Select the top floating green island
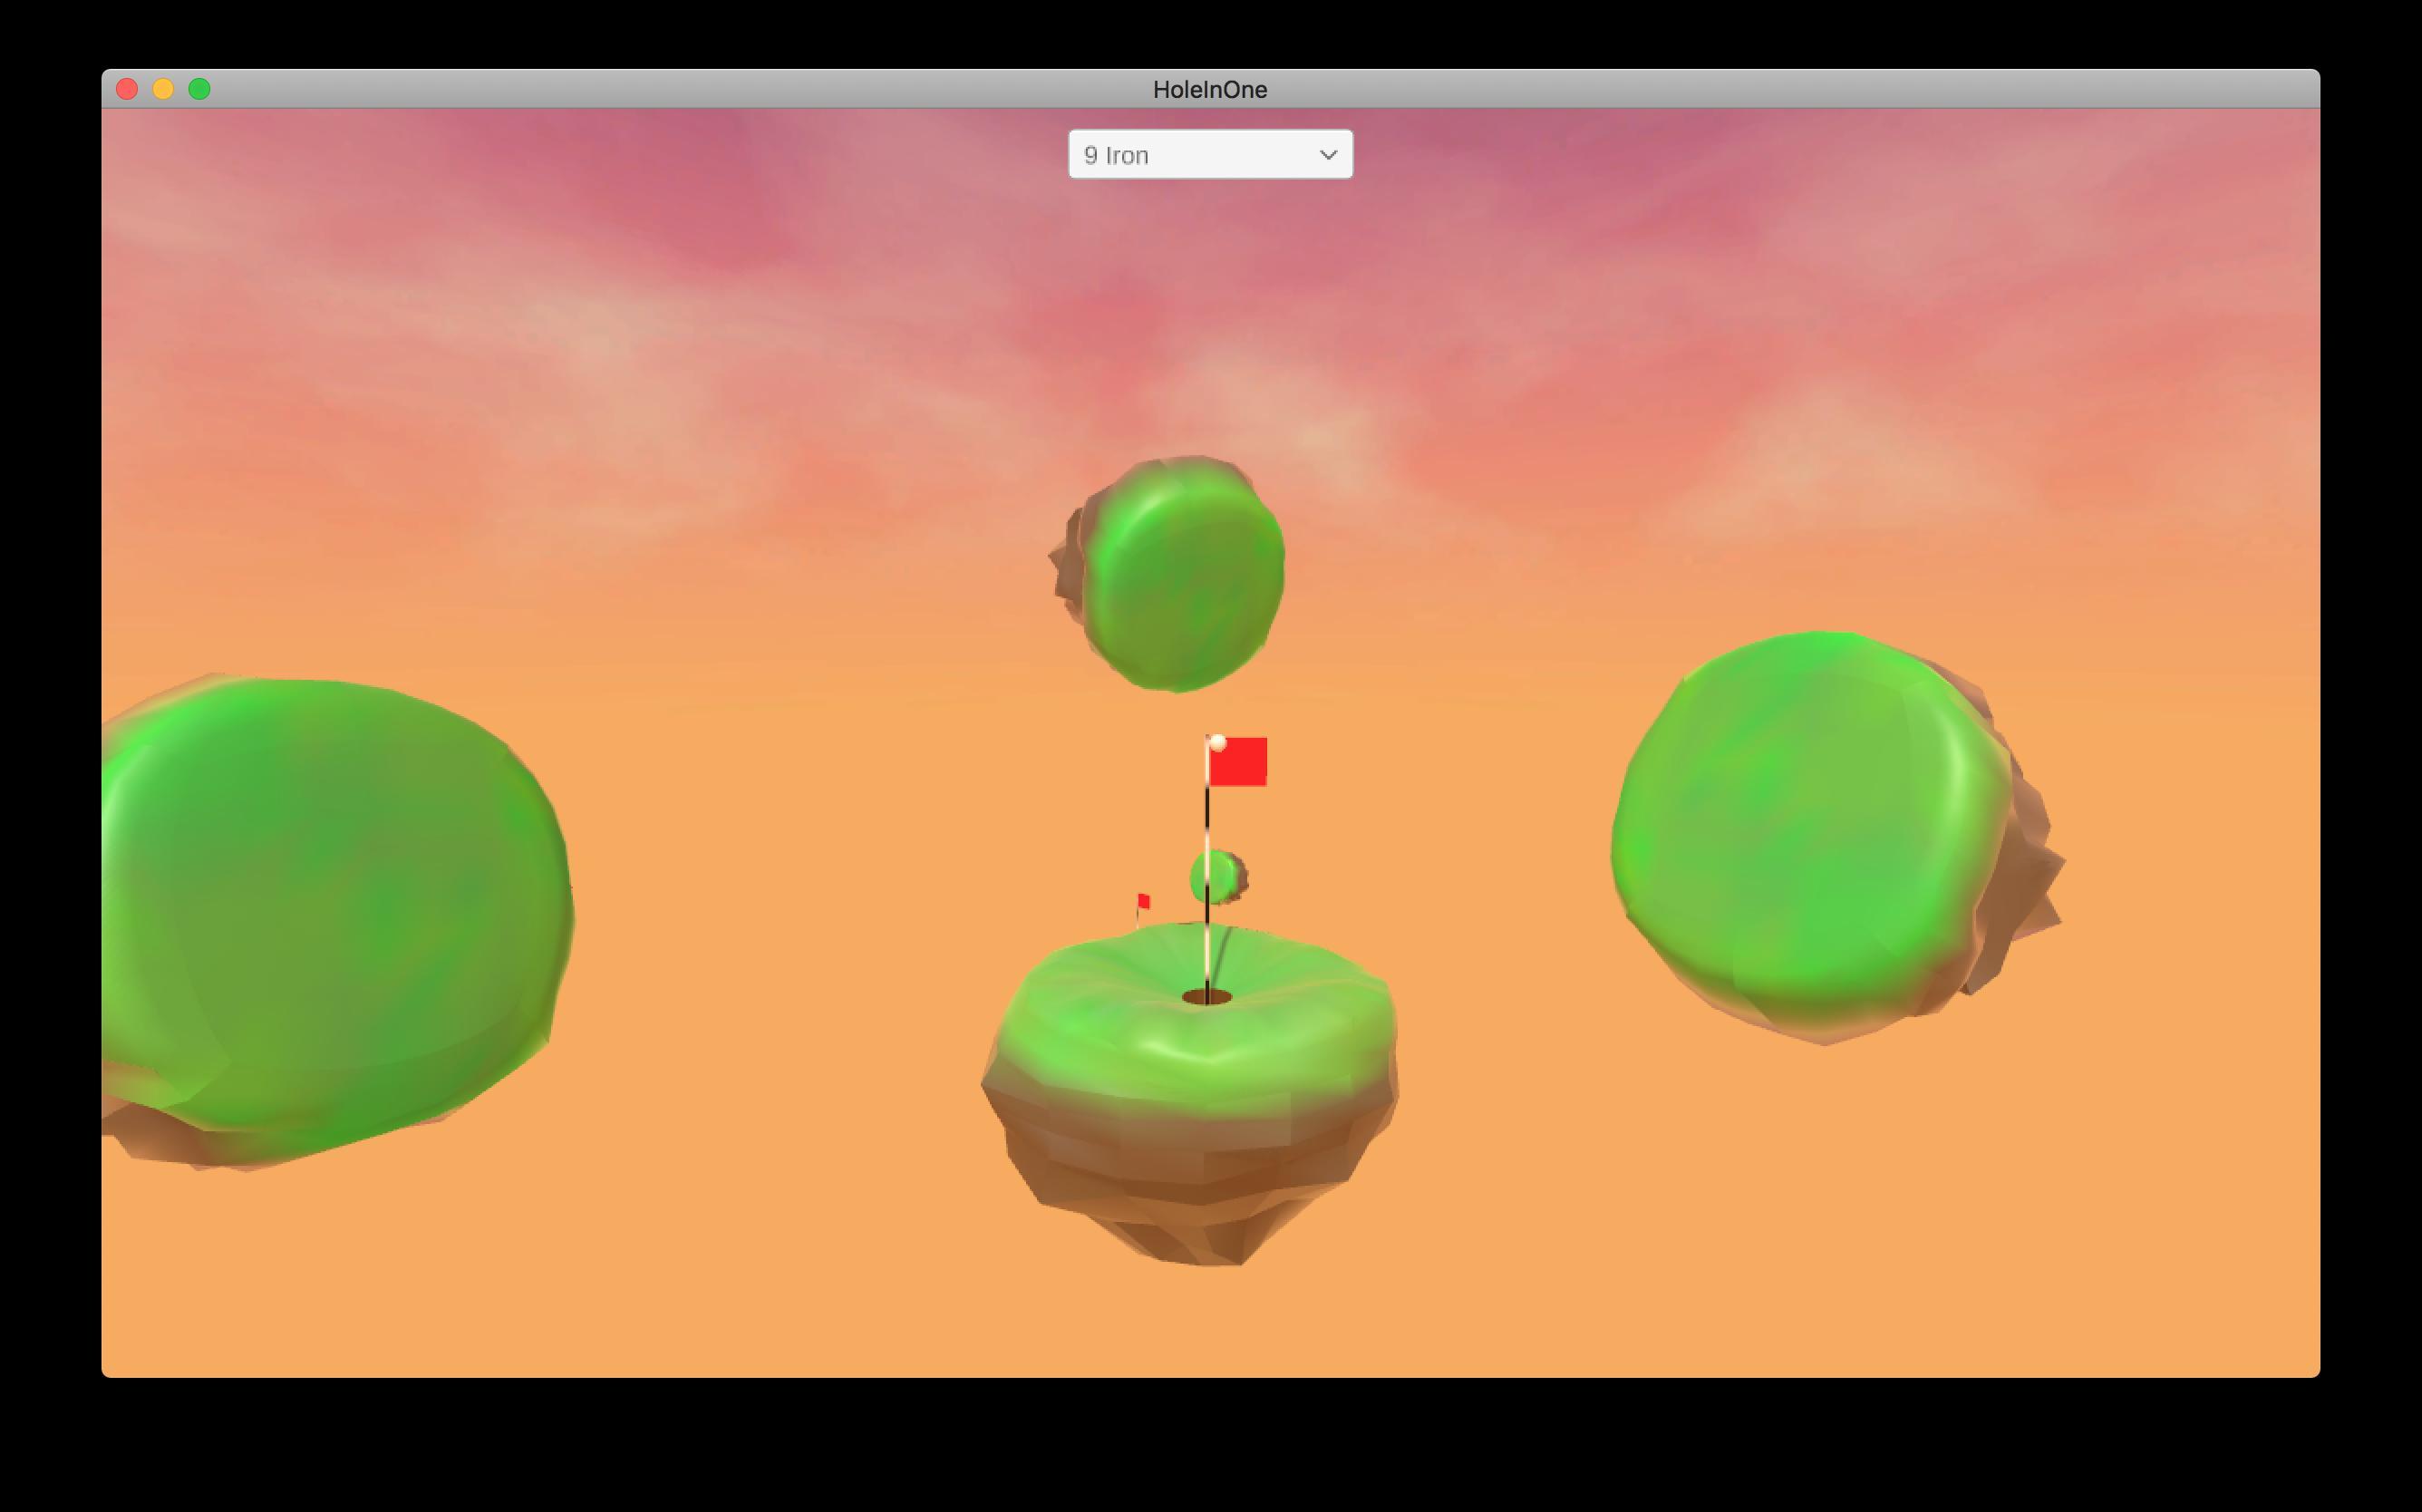2422x1512 pixels. click(x=1180, y=575)
